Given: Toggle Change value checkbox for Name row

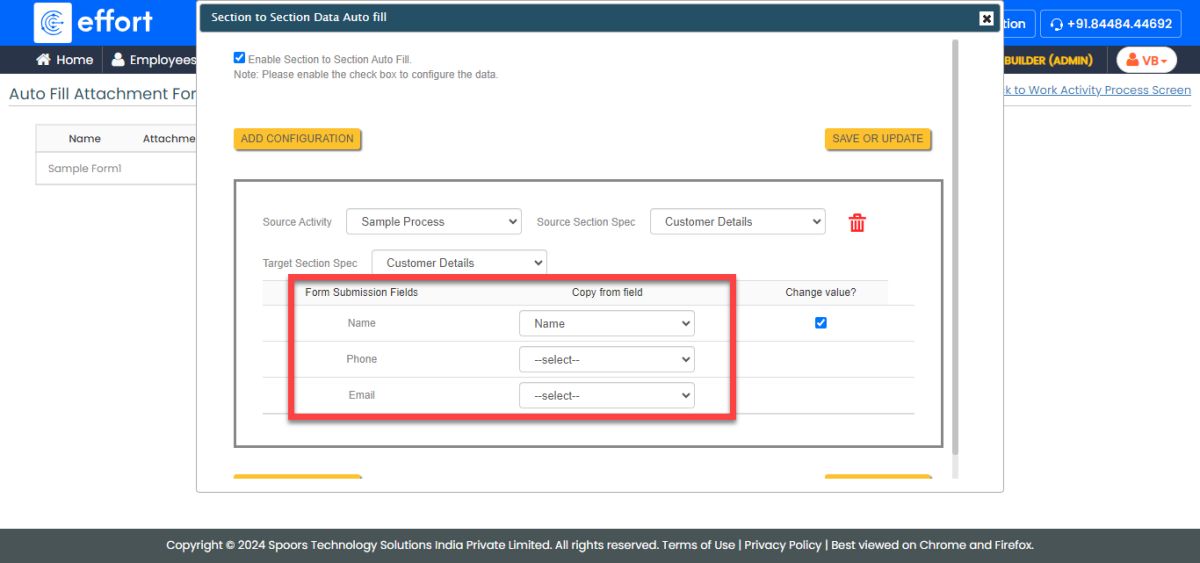Looking at the screenshot, I should [821, 323].
